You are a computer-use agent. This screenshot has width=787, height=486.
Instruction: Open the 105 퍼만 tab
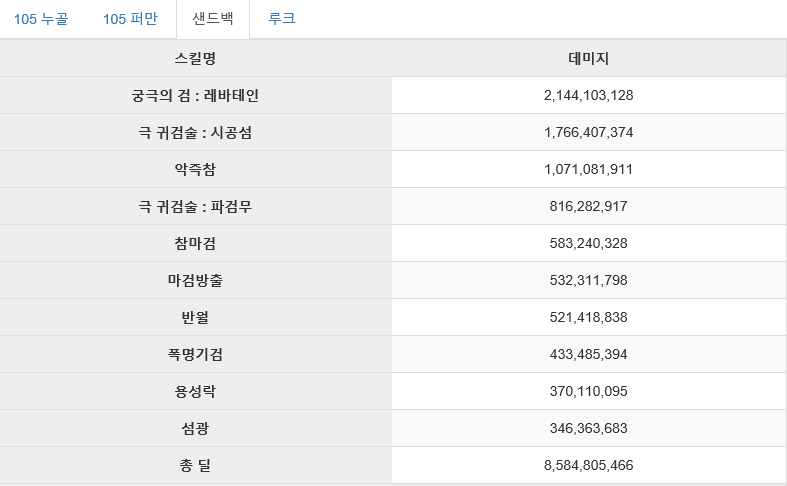point(130,19)
